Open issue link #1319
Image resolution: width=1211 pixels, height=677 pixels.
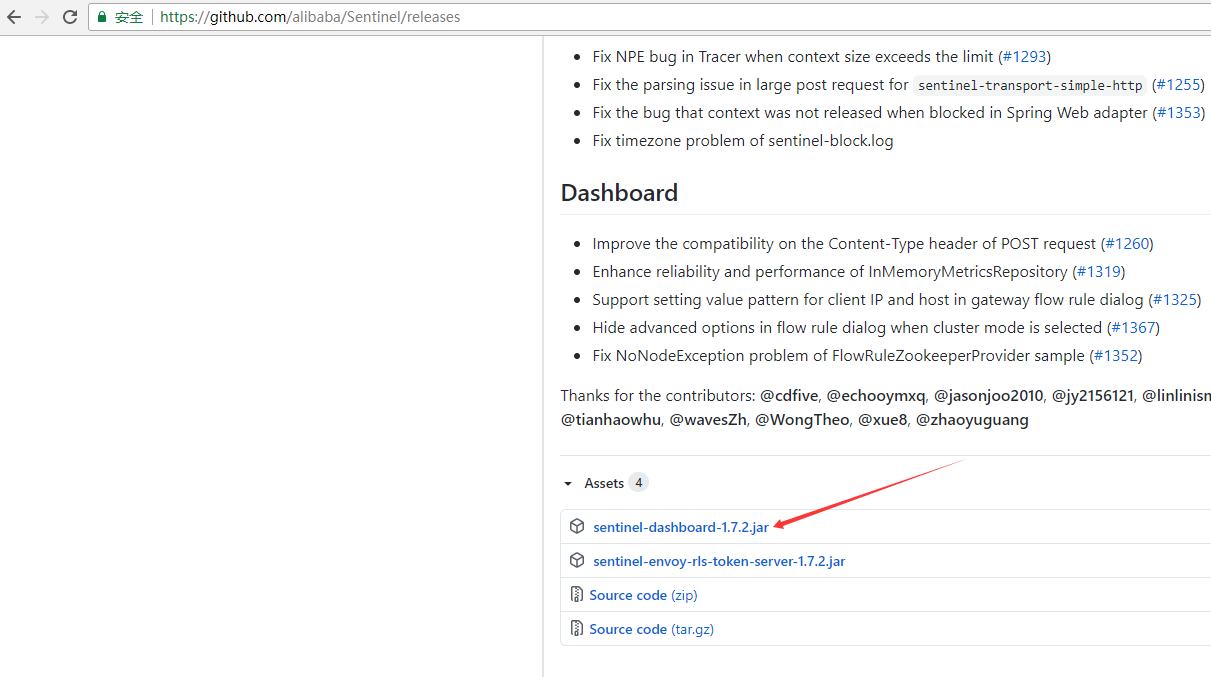[1099, 272]
